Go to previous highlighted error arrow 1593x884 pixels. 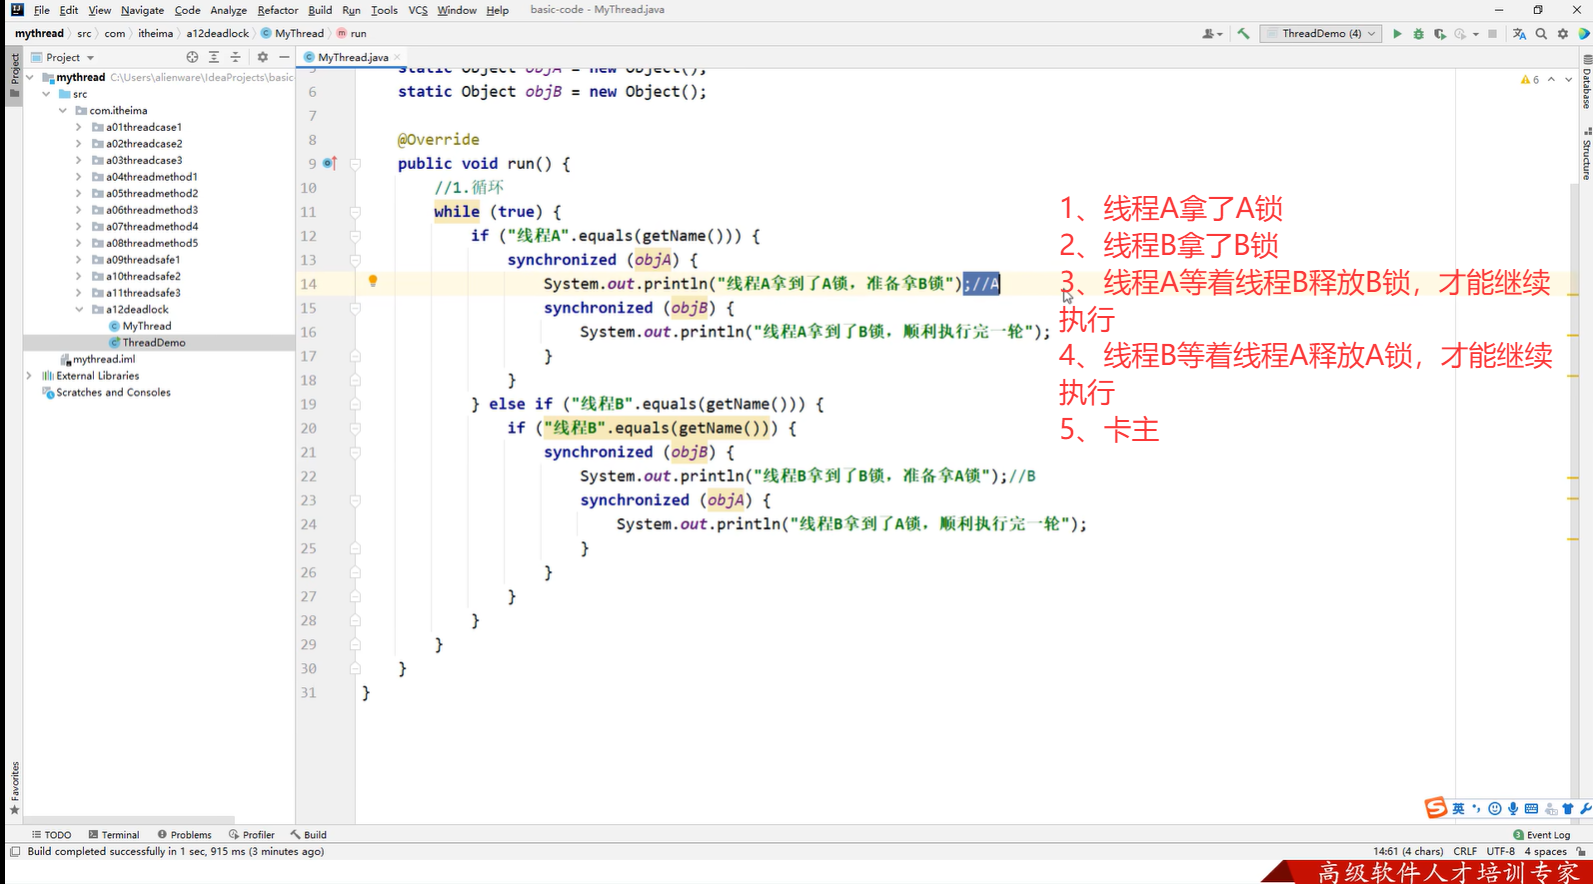tap(1551, 80)
